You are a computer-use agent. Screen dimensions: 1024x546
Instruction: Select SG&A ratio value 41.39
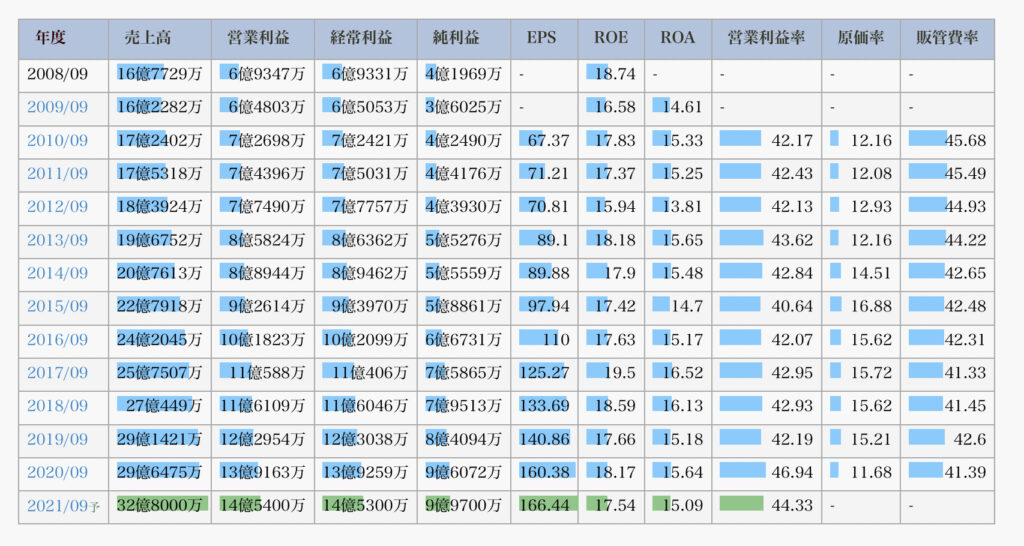click(965, 472)
